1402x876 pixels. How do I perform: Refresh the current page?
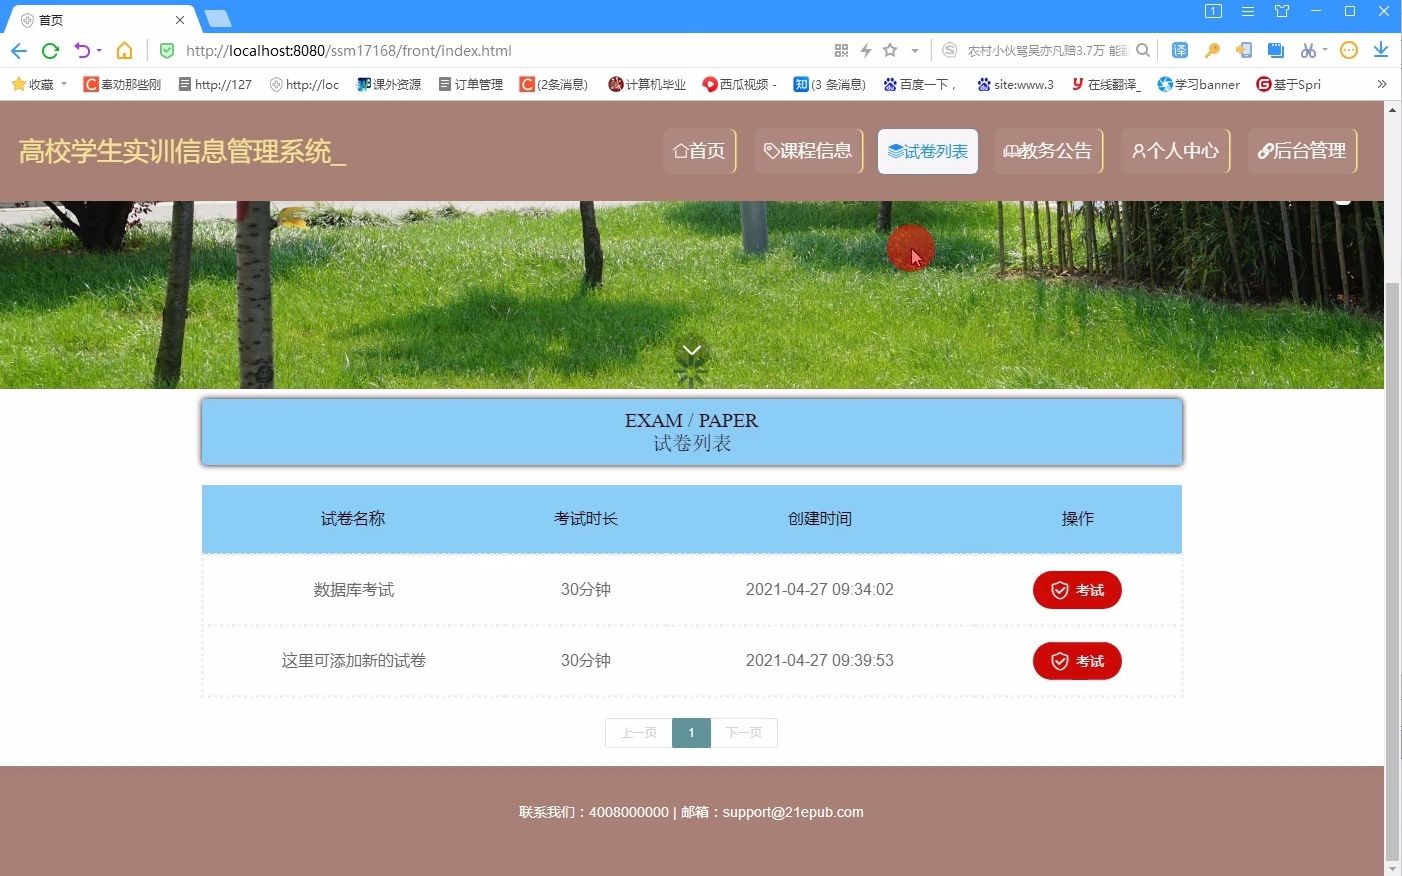tap(50, 50)
